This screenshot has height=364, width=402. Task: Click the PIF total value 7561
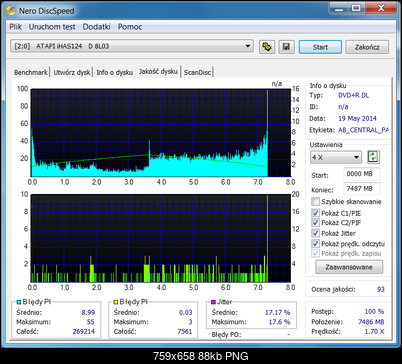(x=185, y=332)
